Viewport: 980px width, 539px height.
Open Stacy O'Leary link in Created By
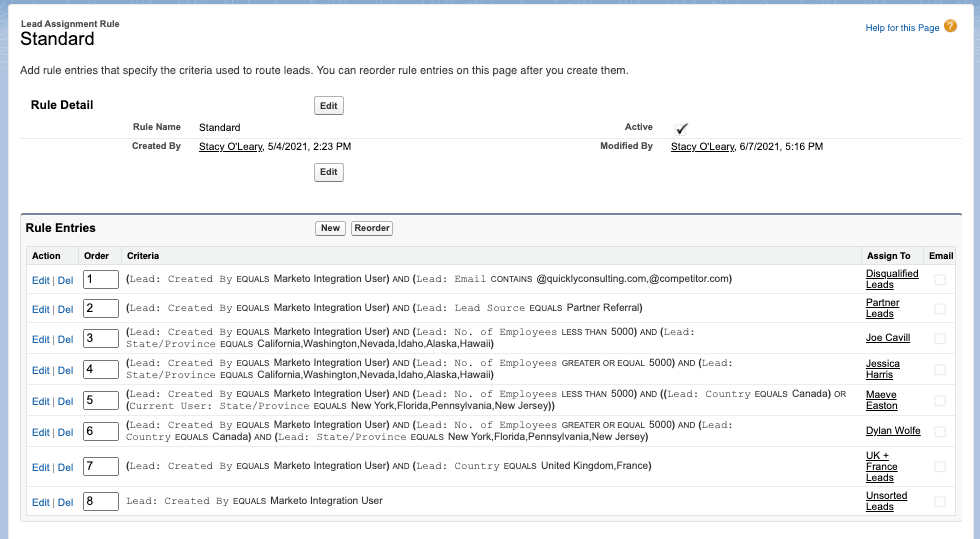pyautogui.click(x=231, y=146)
